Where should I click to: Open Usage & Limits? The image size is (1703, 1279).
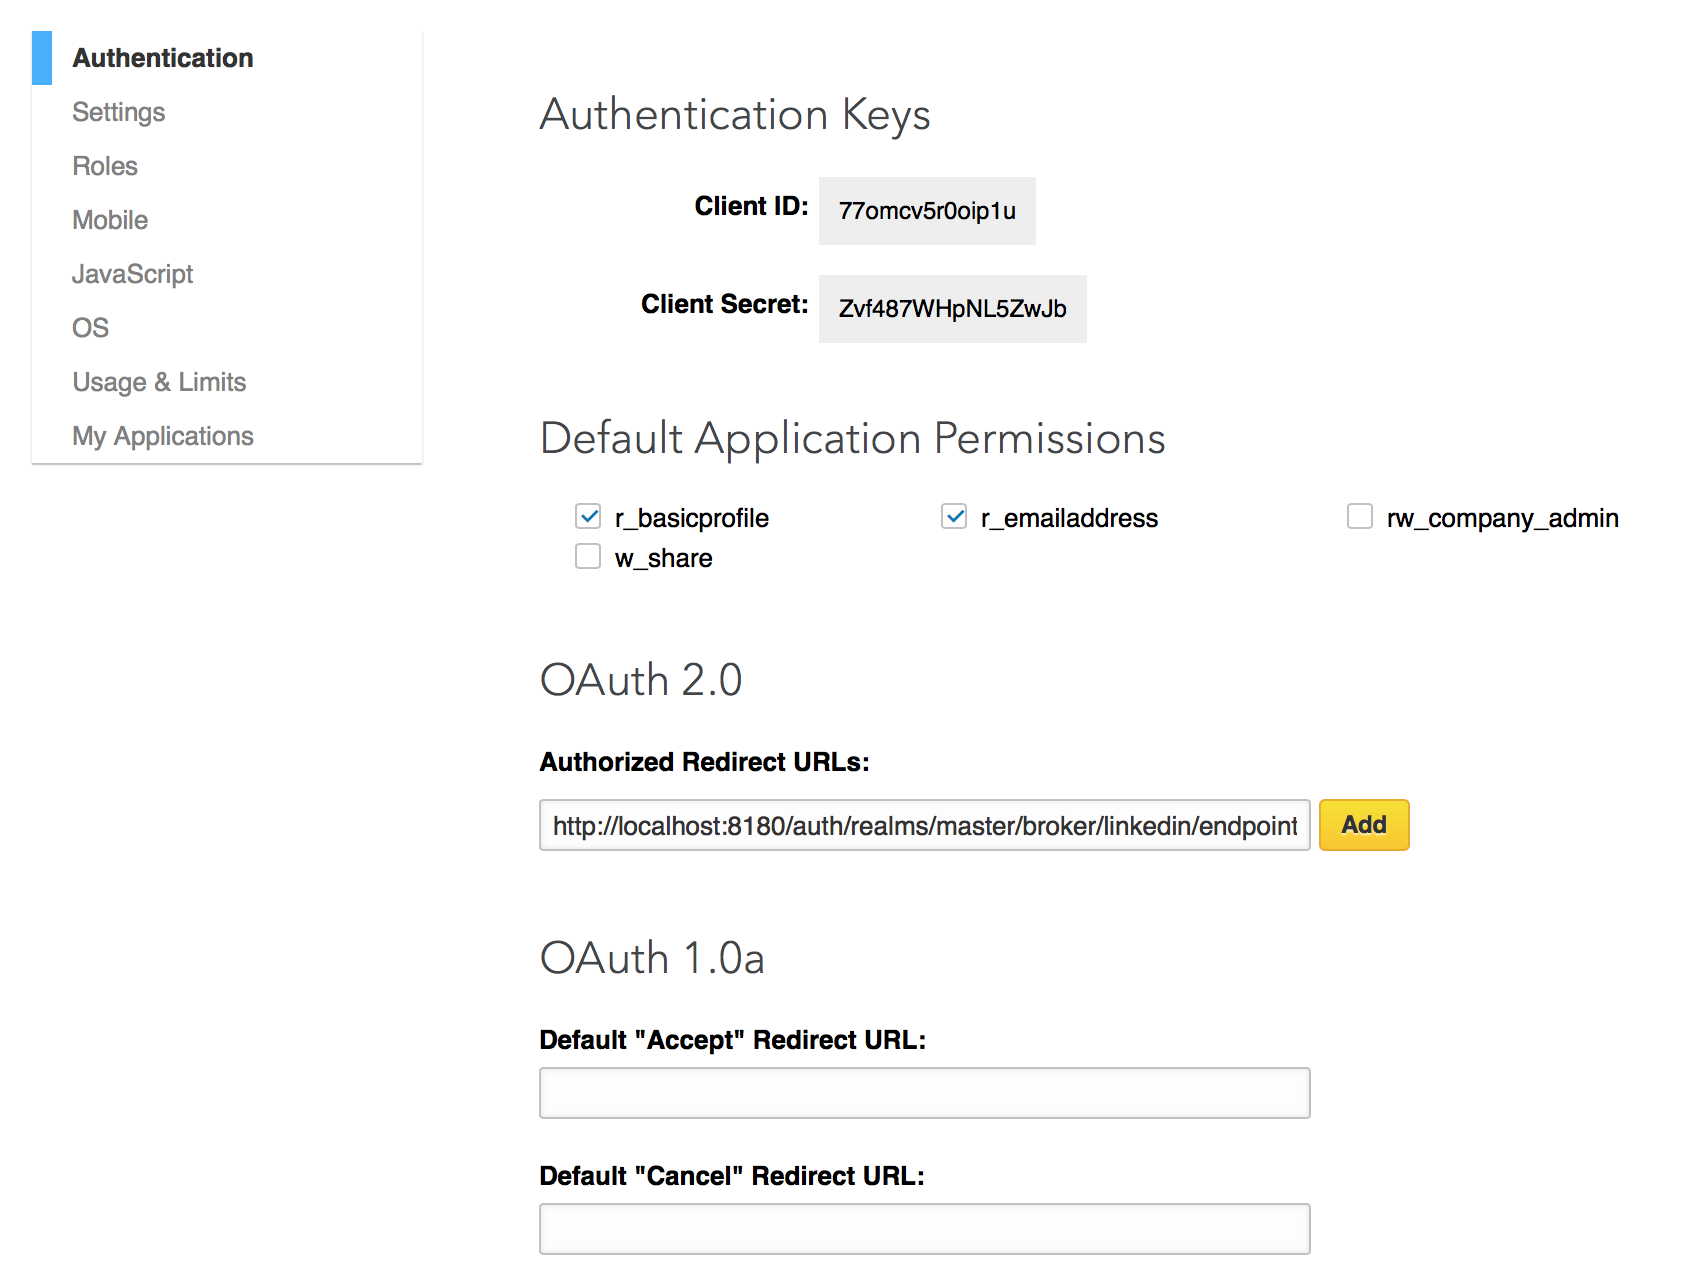(x=159, y=382)
